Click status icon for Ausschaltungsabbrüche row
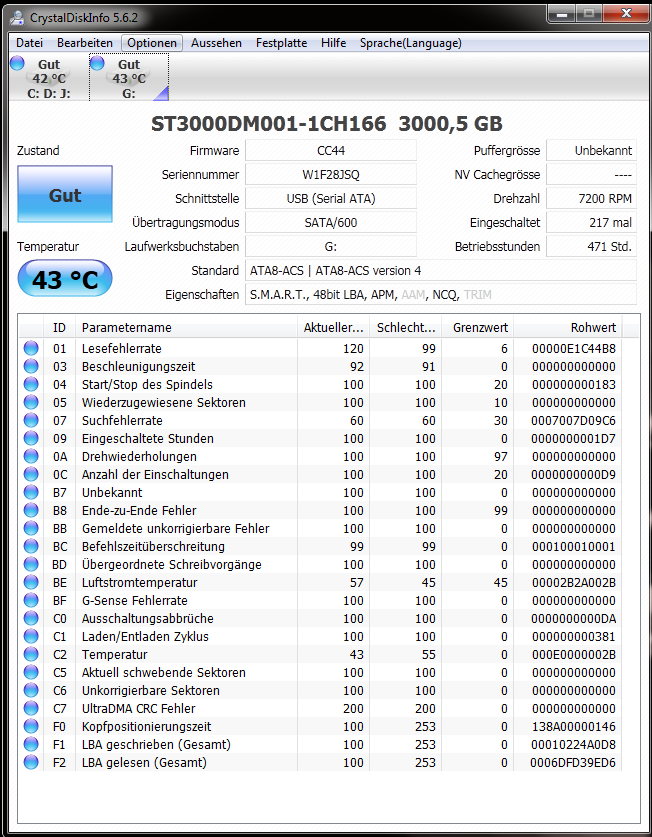 (31, 619)
